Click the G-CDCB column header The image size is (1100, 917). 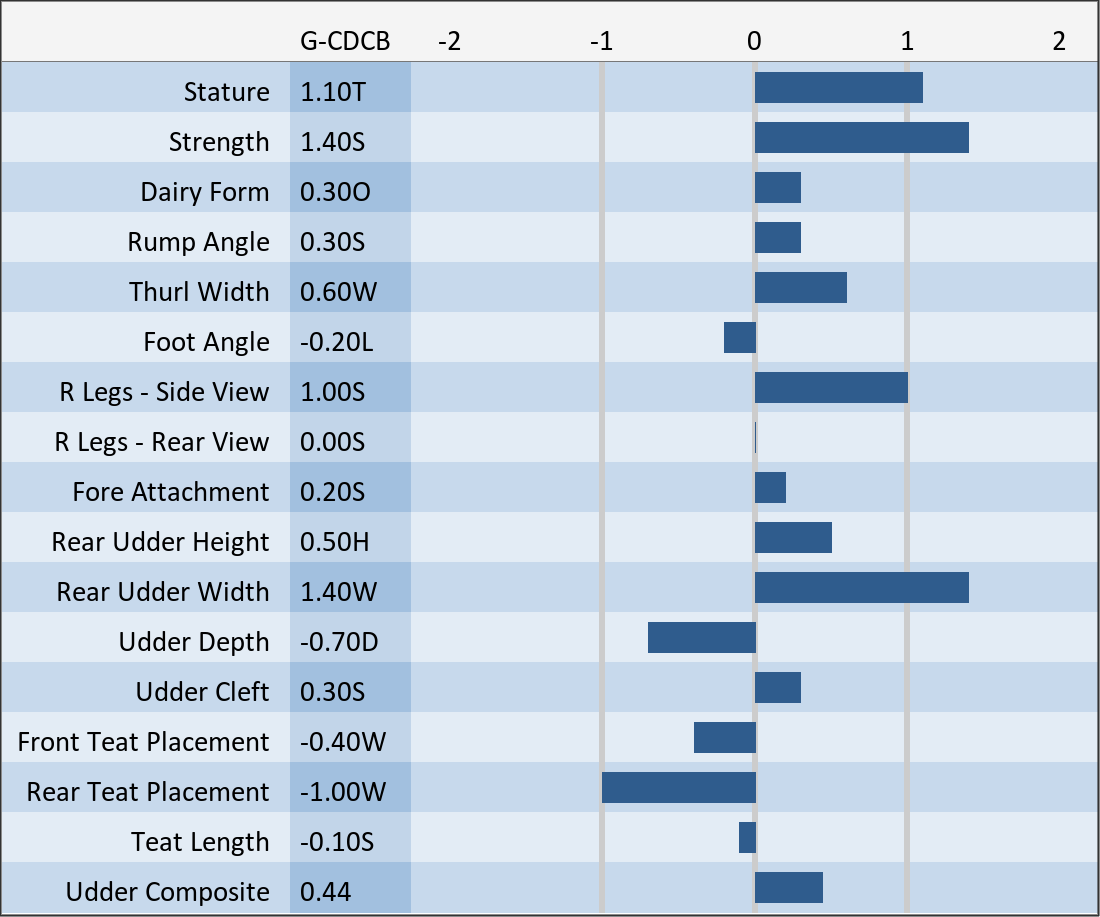coord(345,42)
